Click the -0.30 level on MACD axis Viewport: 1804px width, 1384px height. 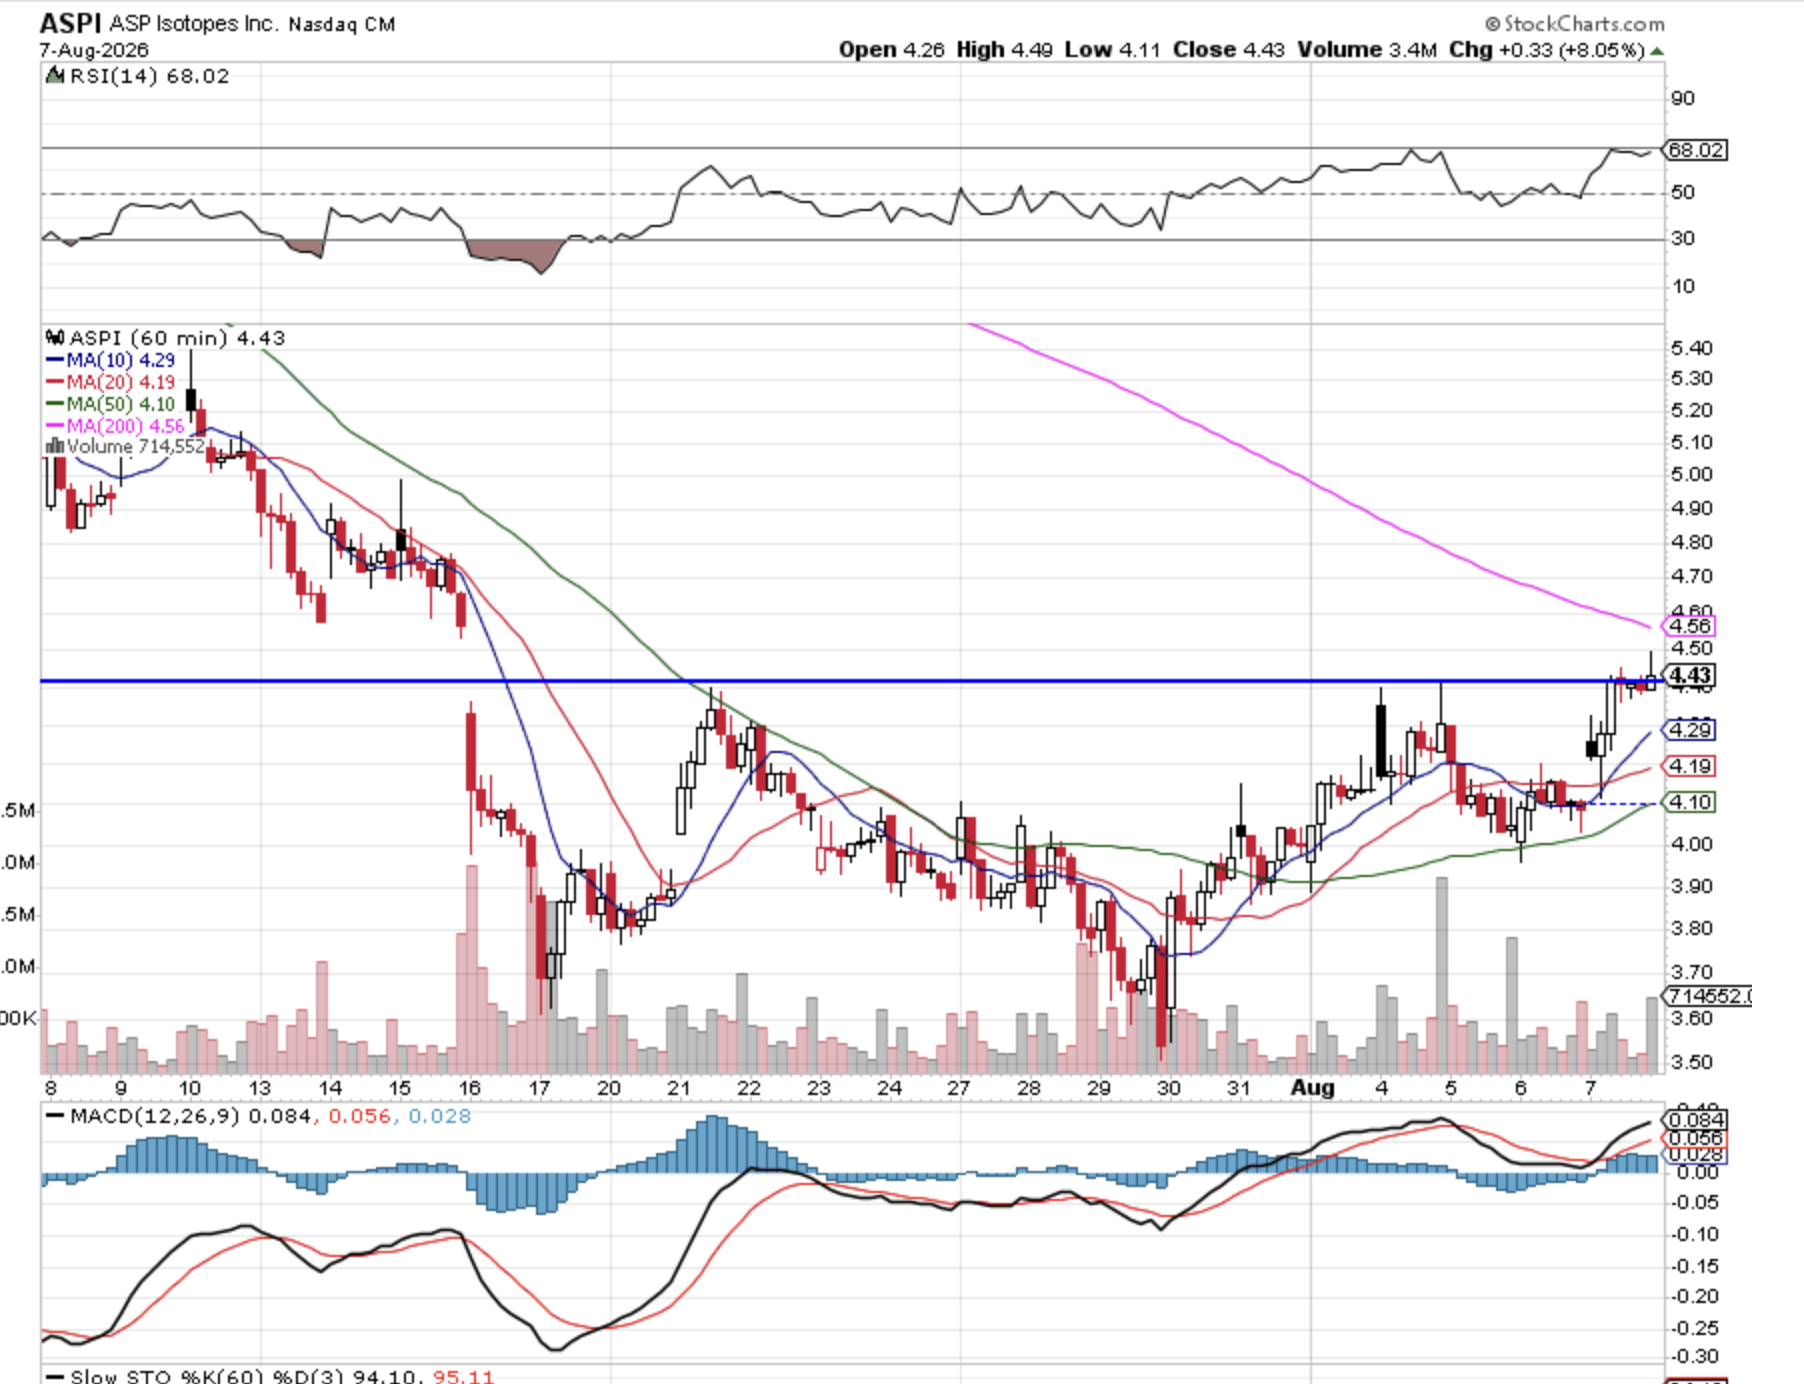[x=1694, y=1356]
